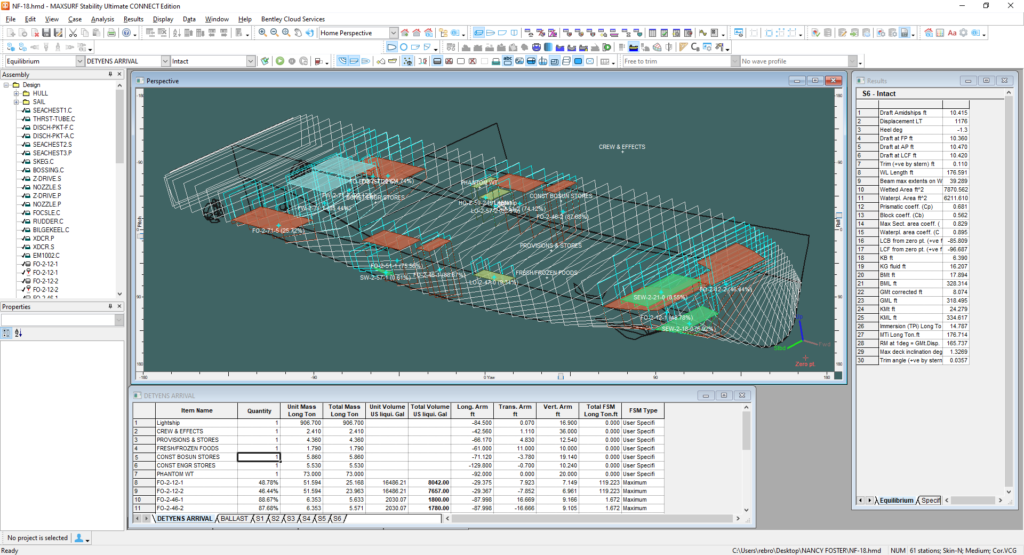
Task: Toggle visibility check for RUDDER.C
Action: coord(26,221)
